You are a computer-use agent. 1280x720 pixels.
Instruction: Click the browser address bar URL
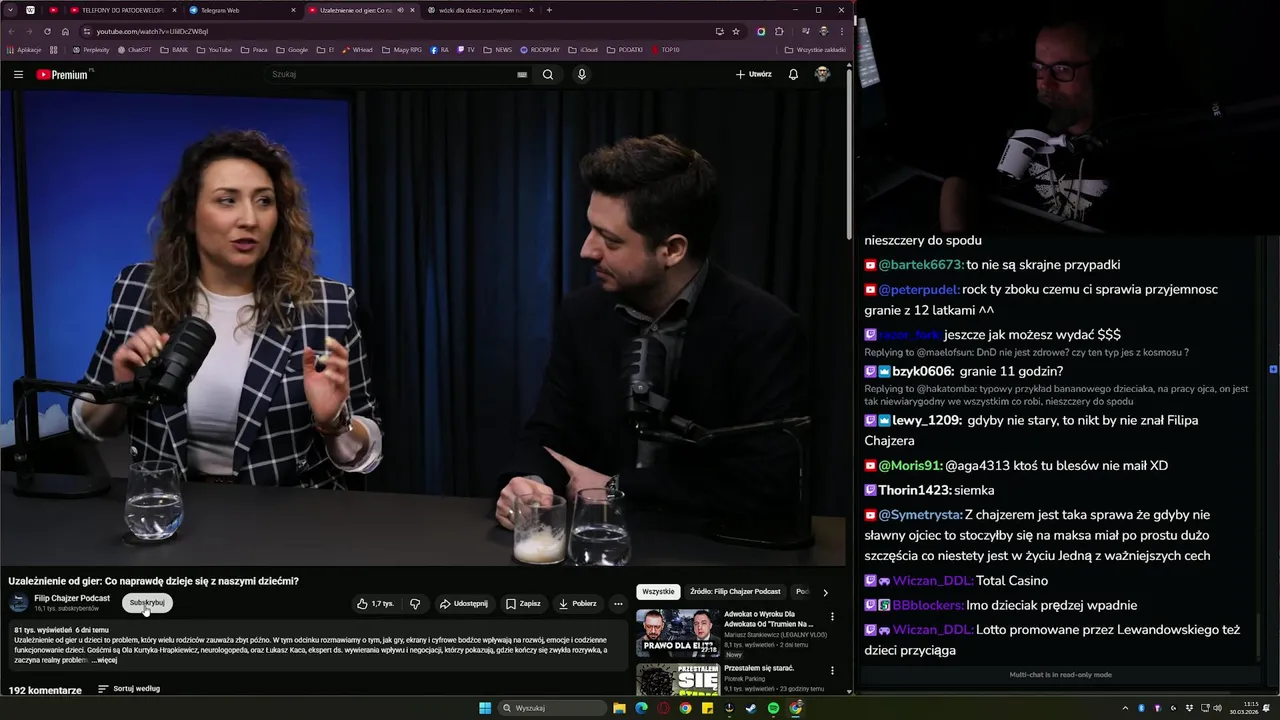coord(152,31)
